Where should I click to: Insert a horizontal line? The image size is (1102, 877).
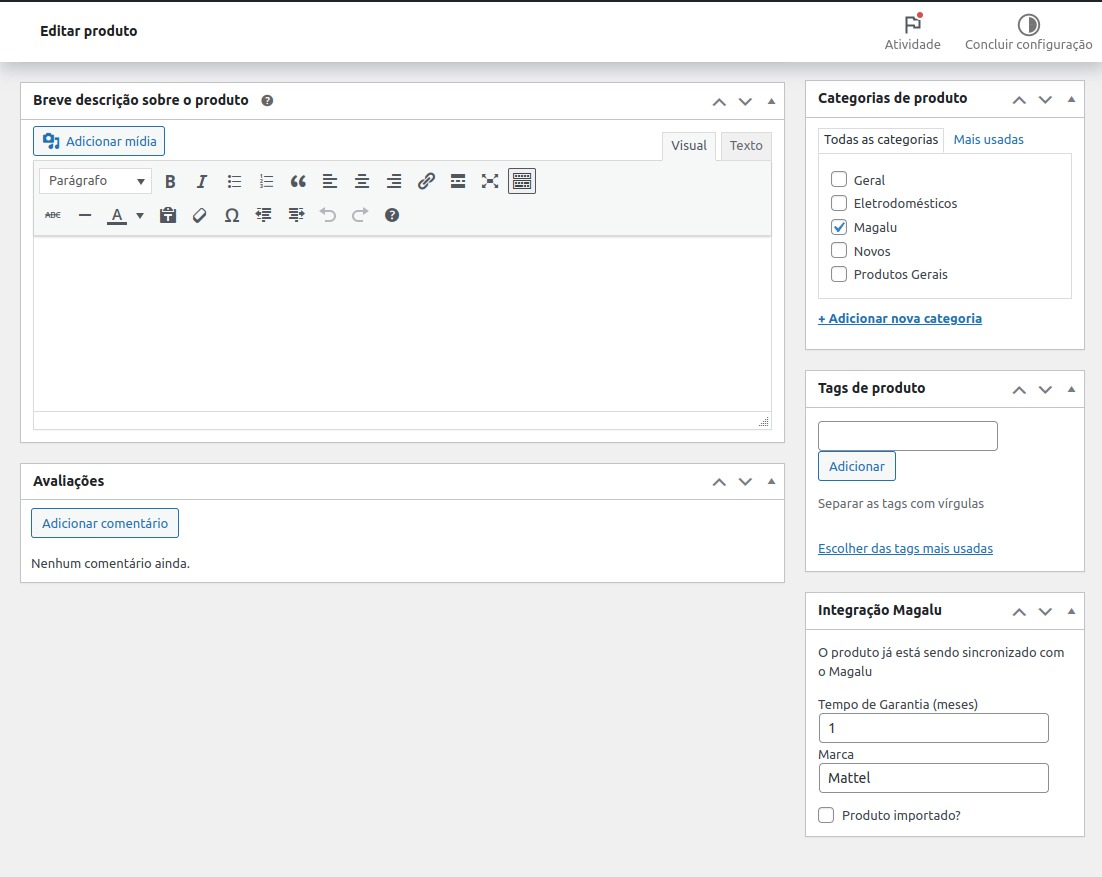pos(85,215)
